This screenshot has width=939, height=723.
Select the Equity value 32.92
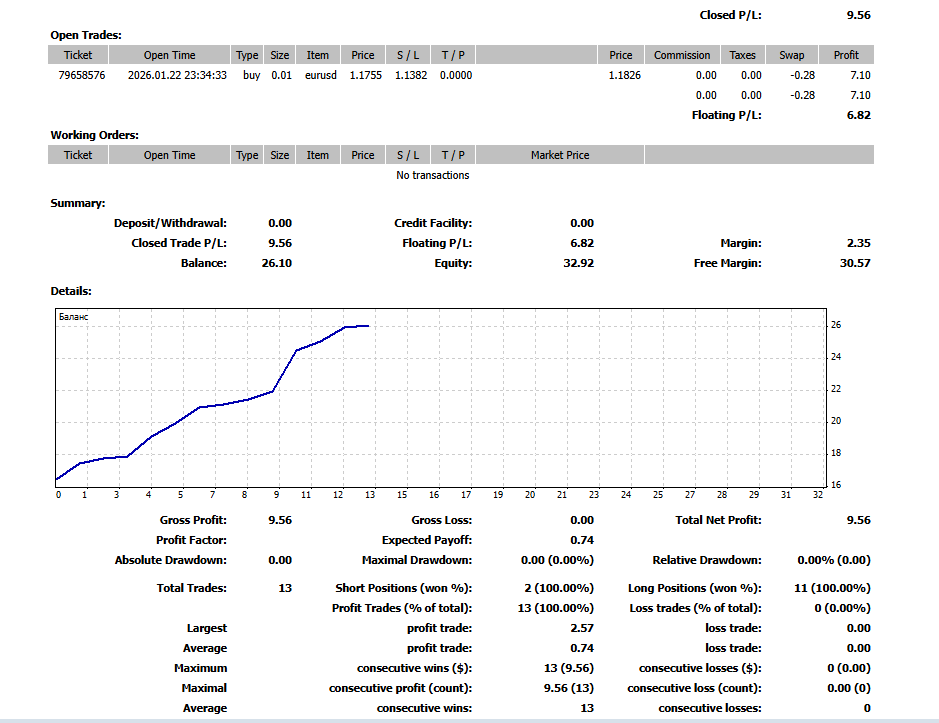[x=578, y=263]
